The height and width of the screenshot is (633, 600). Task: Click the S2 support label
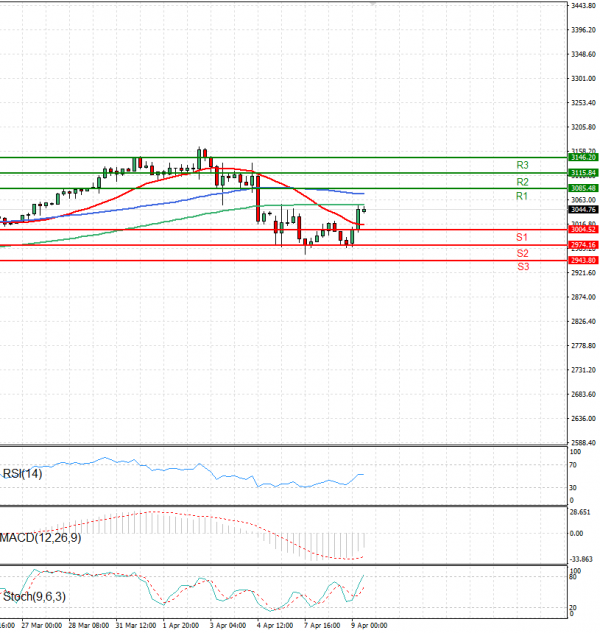[522, 253]
